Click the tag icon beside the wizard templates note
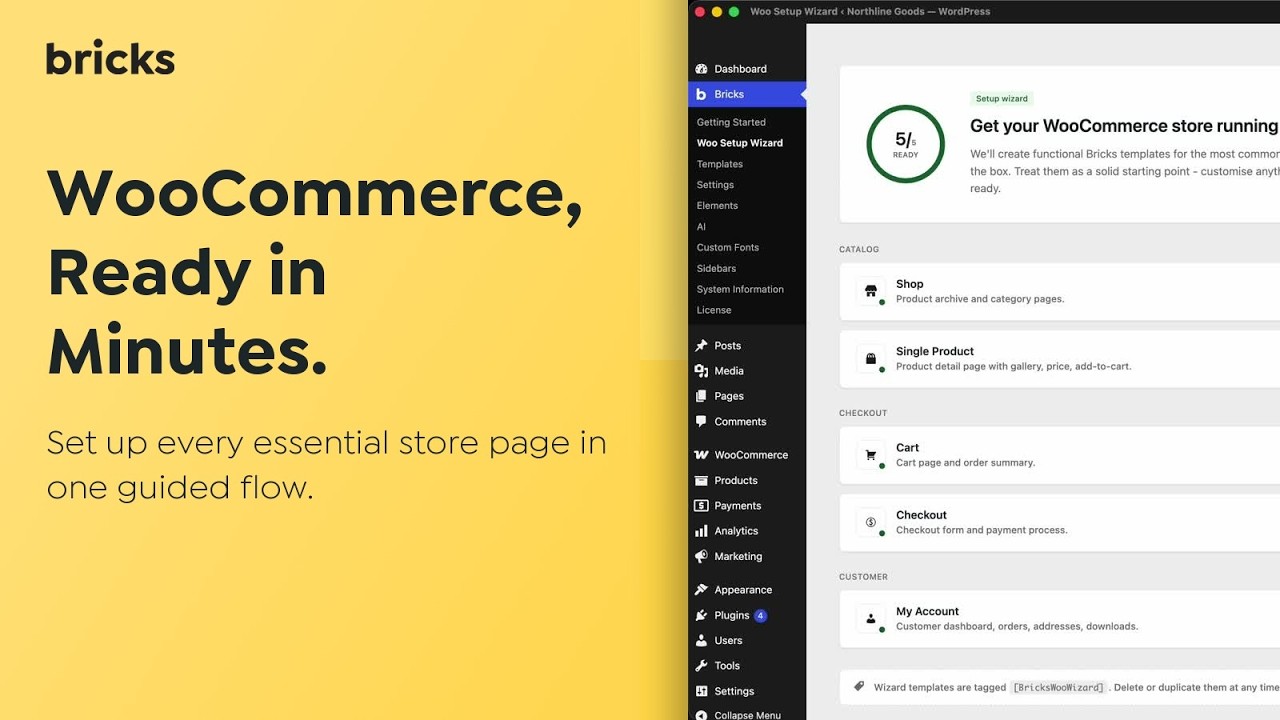Image resolution: width=1280 pixels, height=720 pixels. pyautogui.click(x=859, y=687)
